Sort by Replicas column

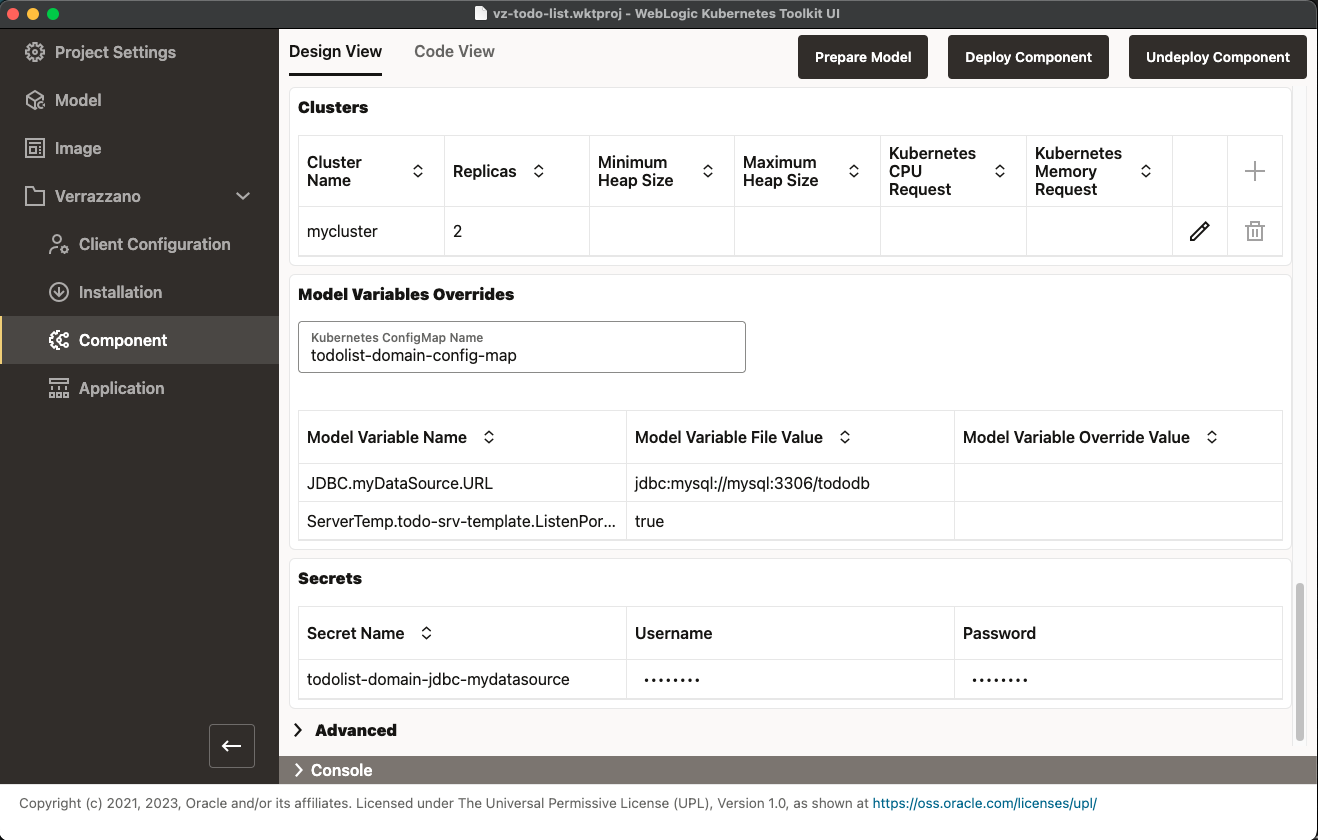pyautogui.click(x=538, y=171)
